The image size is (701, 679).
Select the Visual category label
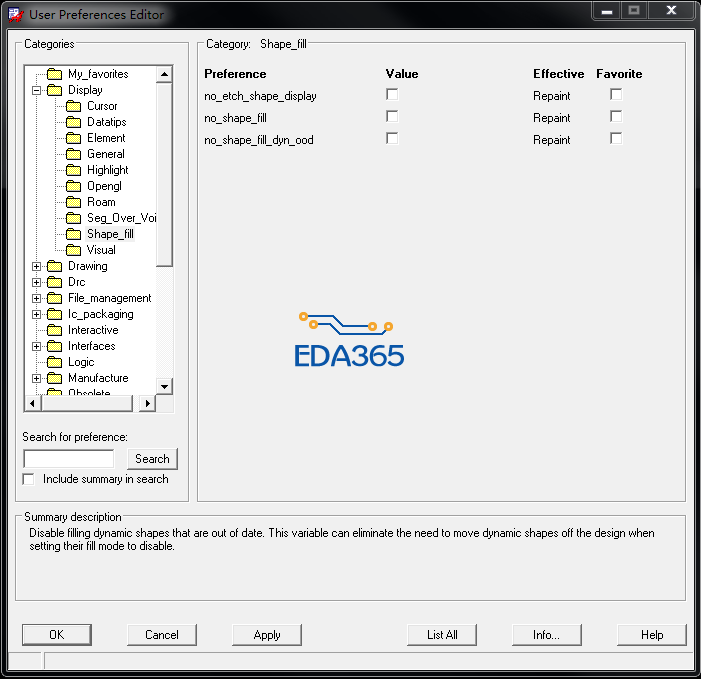pyautogui.click(x=101, y=250)
